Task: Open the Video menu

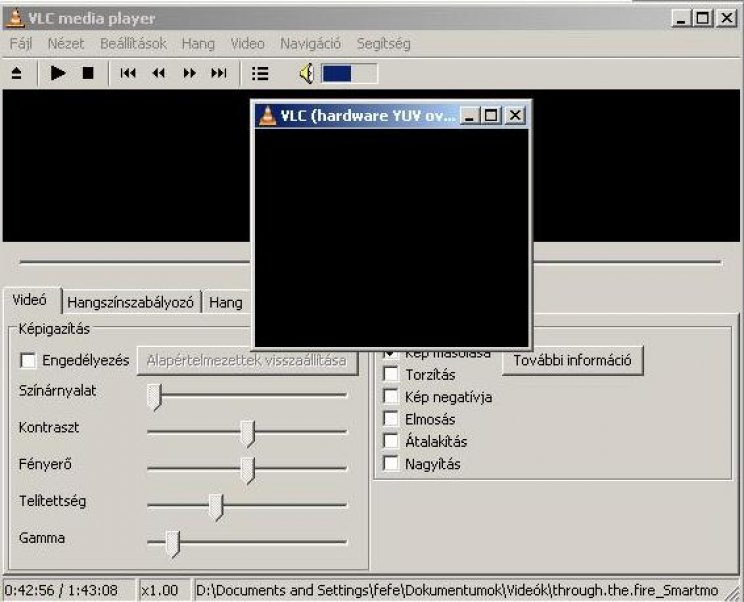Action: [x=247, y=44]
